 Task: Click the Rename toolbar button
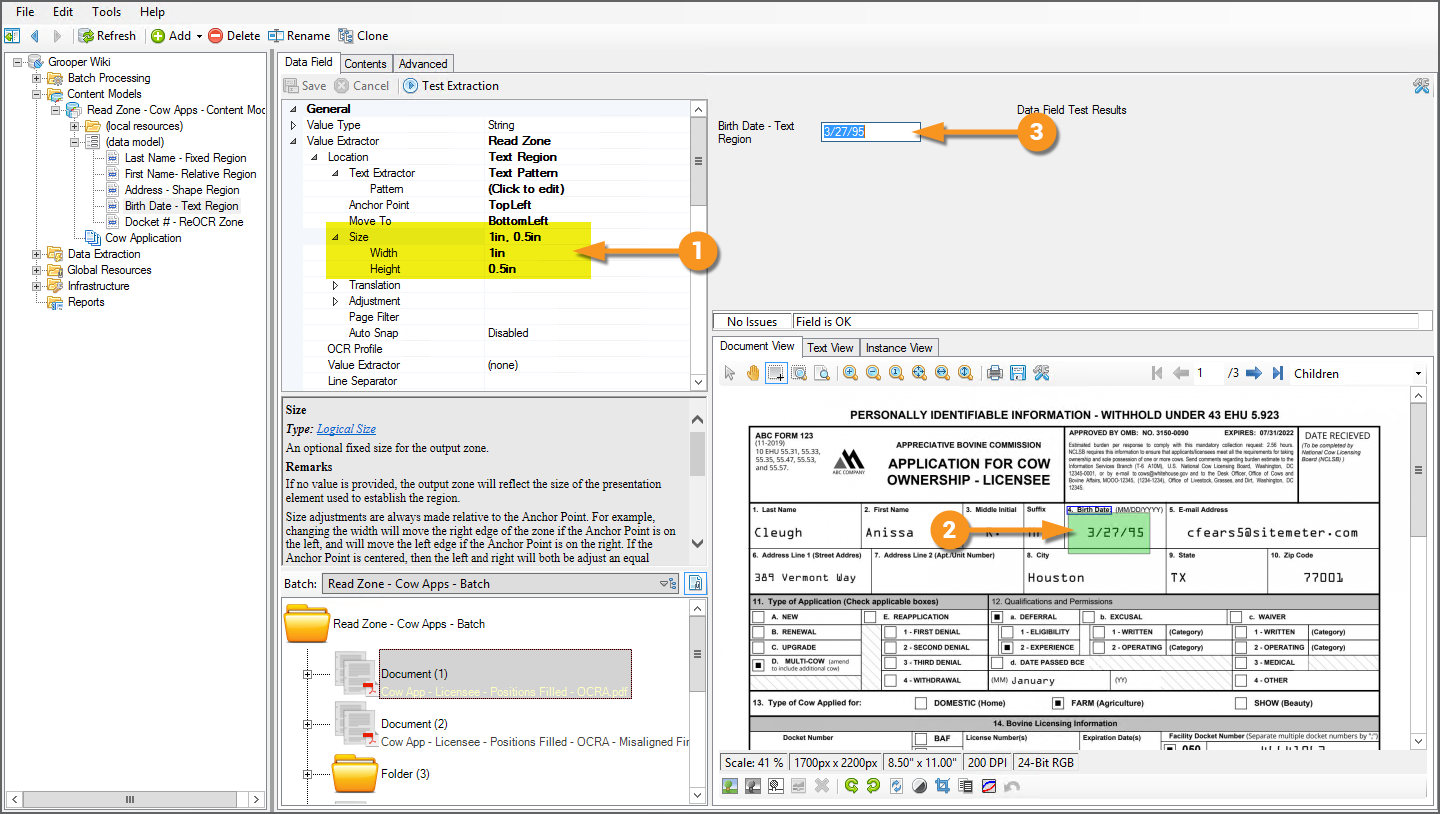tap(298, 36)
